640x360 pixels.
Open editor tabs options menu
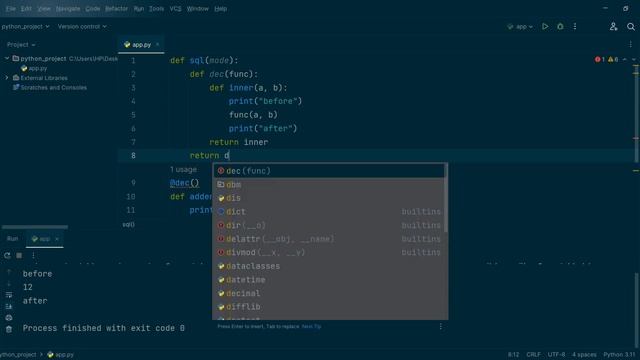(630, 44)
